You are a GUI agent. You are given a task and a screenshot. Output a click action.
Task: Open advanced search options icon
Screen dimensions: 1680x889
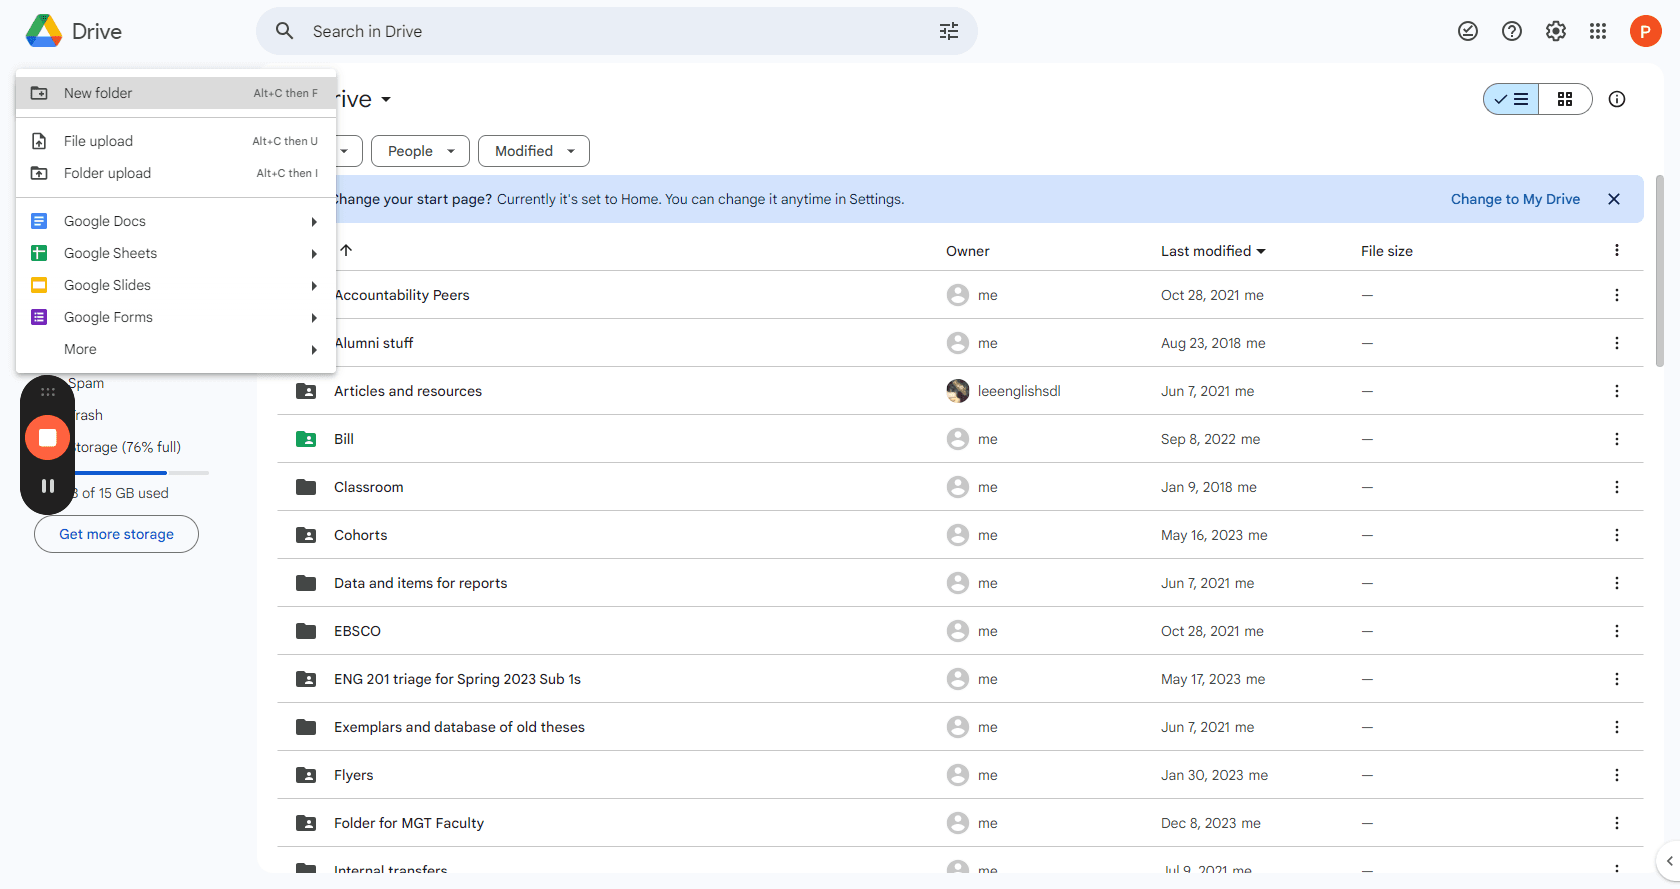coord(948,31)
